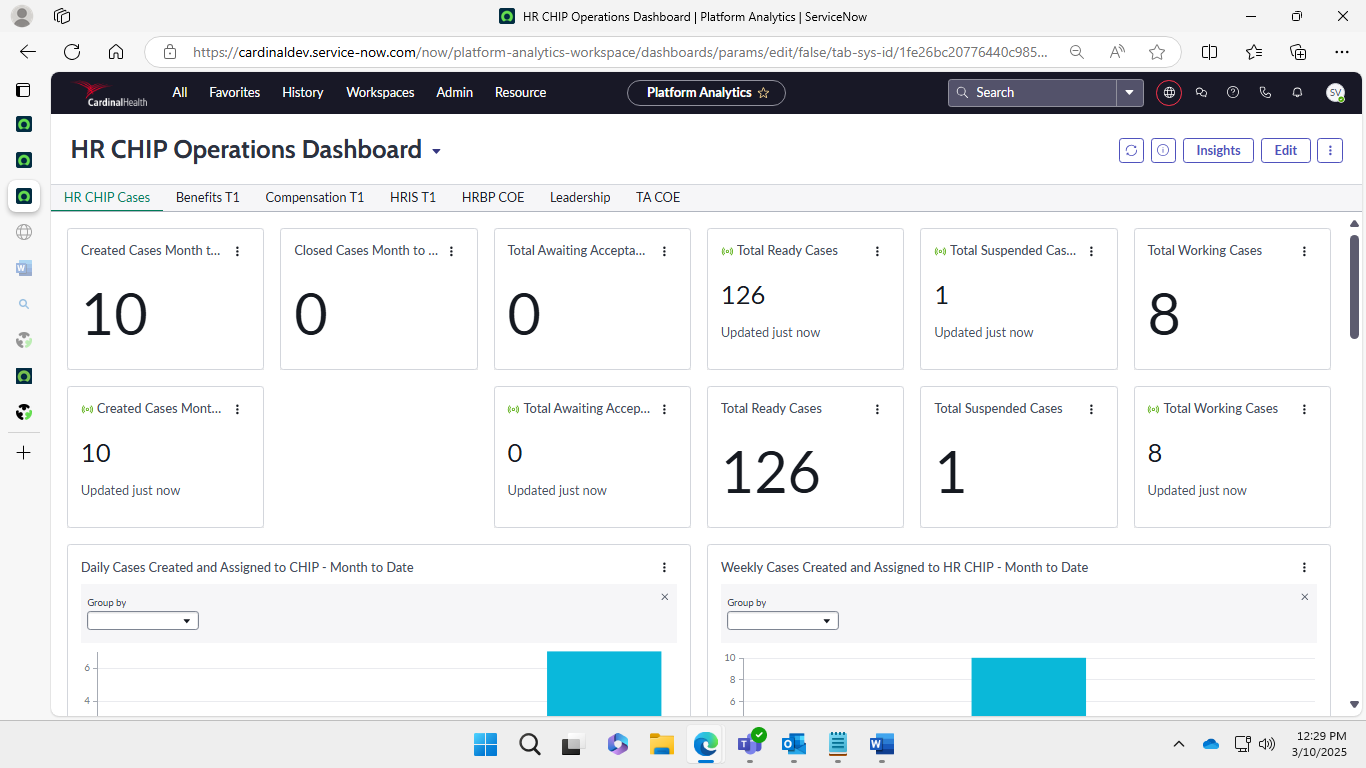Viewport: 1366px width, 768px height.
Task: Click the blue bar in Weekly Cases chart
Action: (1028, 687)
